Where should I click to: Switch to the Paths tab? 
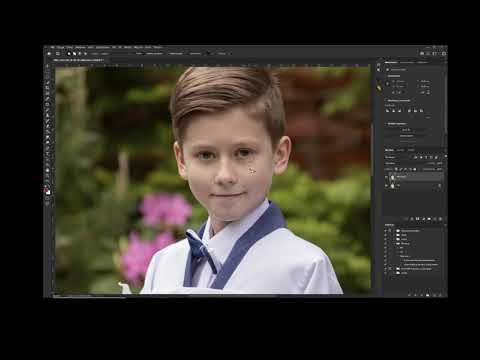[411, 150]
